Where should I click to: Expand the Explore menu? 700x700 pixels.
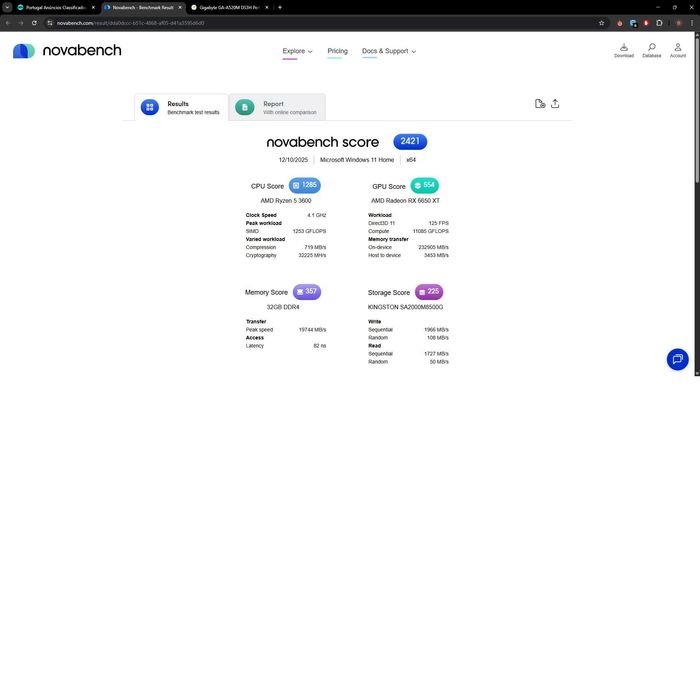click(x=297, y=51)
